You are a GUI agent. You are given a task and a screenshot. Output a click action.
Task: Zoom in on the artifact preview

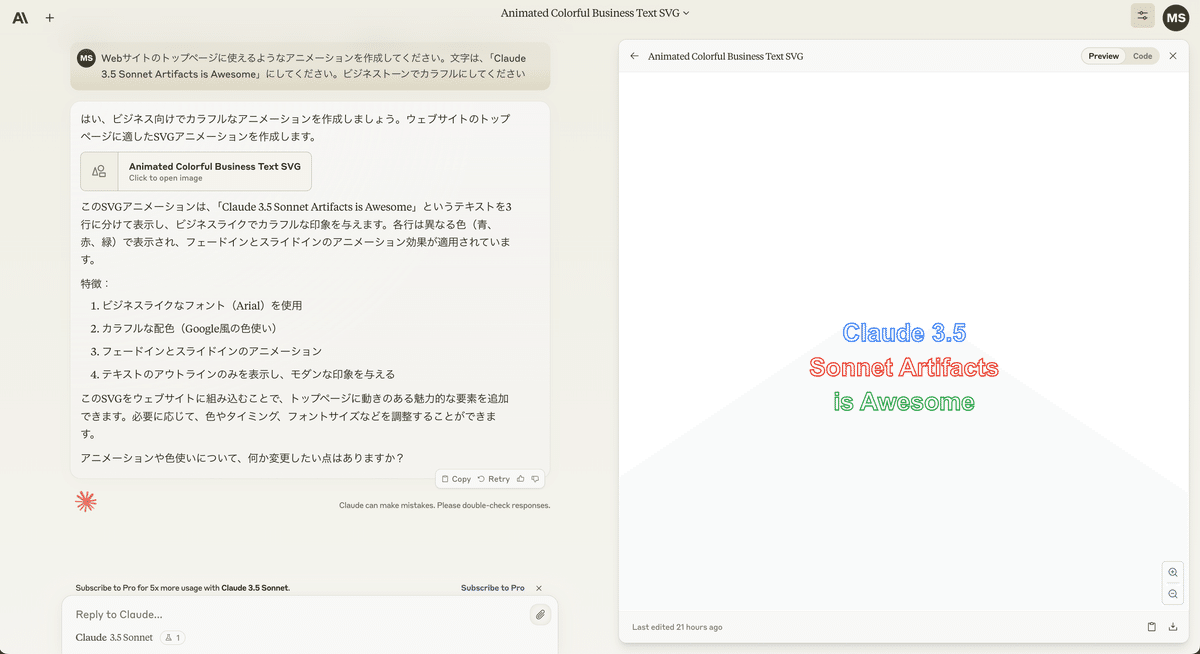pyautogui.click(x=1173, y=572)
